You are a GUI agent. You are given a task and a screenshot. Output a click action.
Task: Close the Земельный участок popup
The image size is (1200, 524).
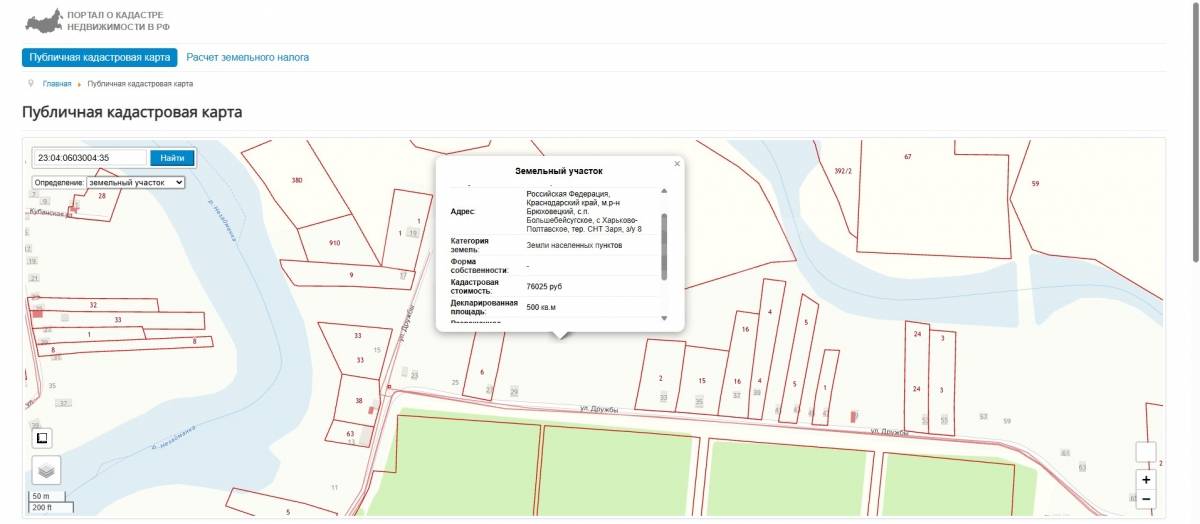click(677, 164)
